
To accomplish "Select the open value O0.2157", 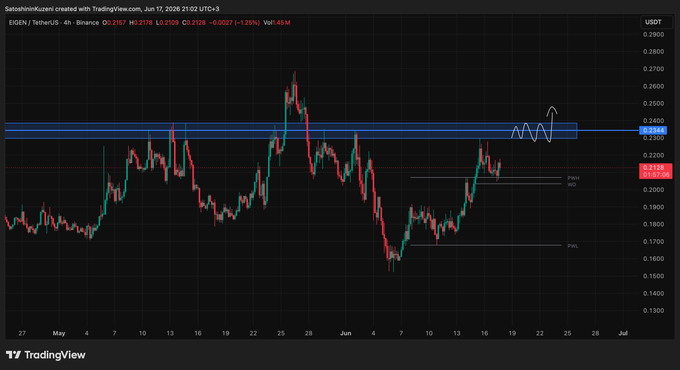I will 114,23.
